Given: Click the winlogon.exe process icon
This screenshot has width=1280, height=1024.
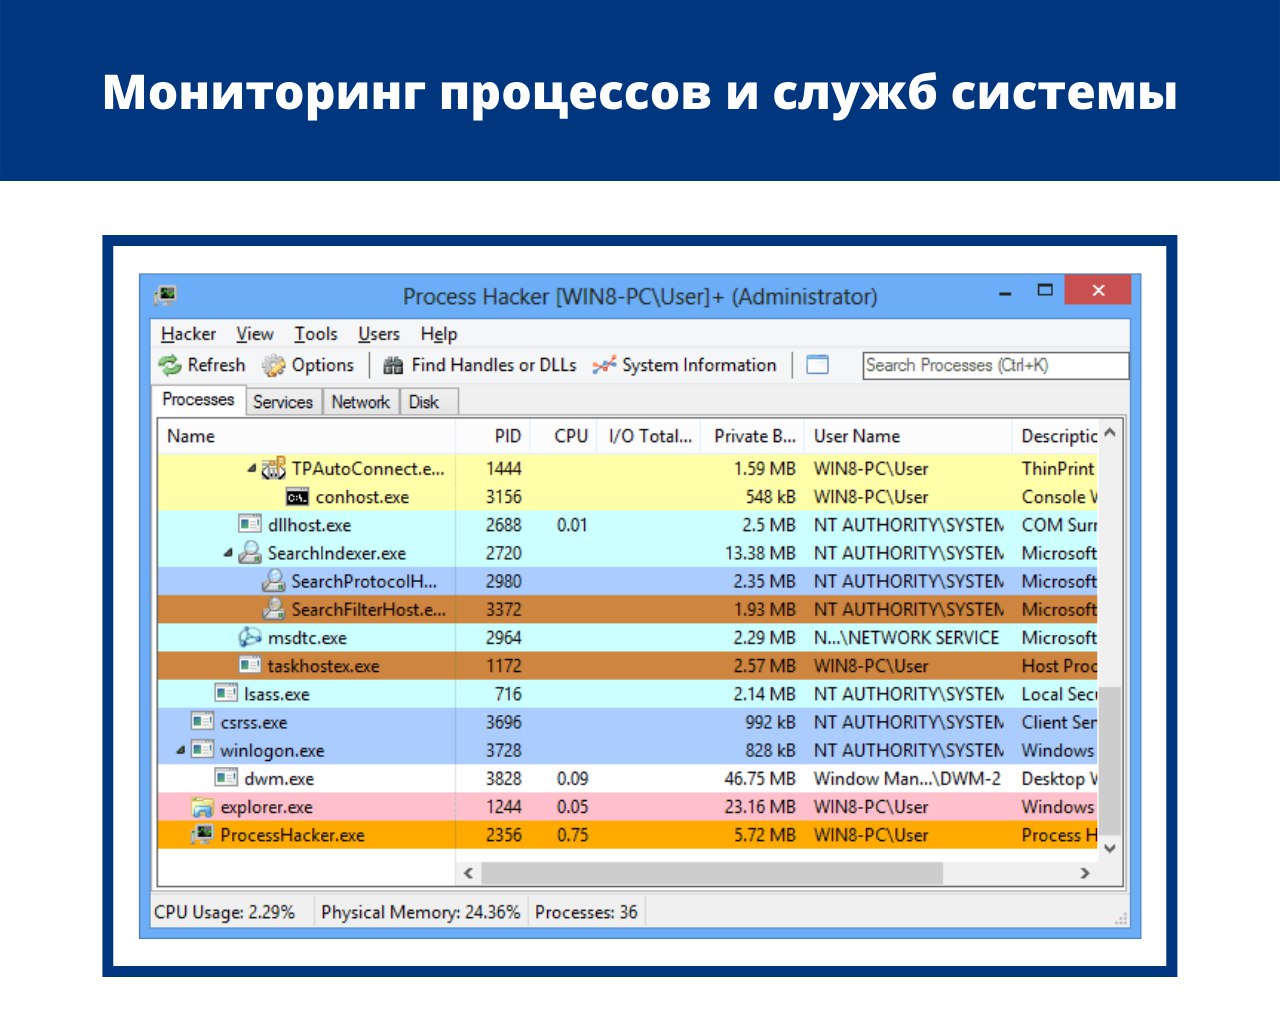Looking at the screenshot, I should click(202, 749).
